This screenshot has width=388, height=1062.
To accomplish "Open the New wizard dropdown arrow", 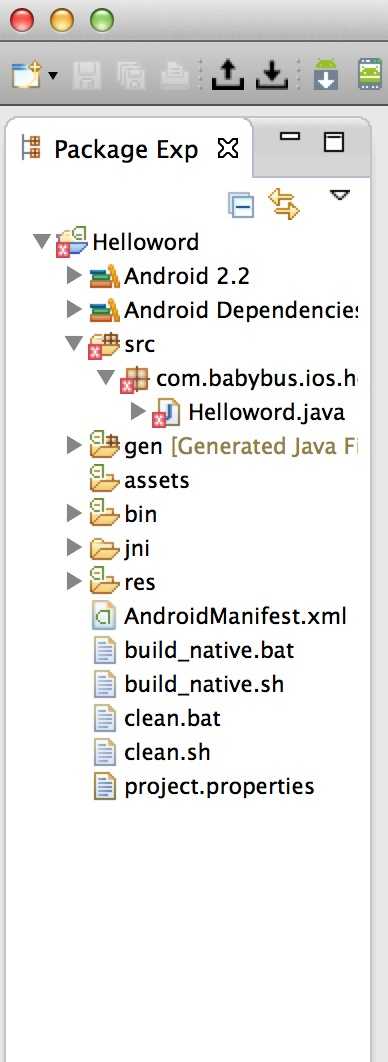I will click(x=52, y=75).
